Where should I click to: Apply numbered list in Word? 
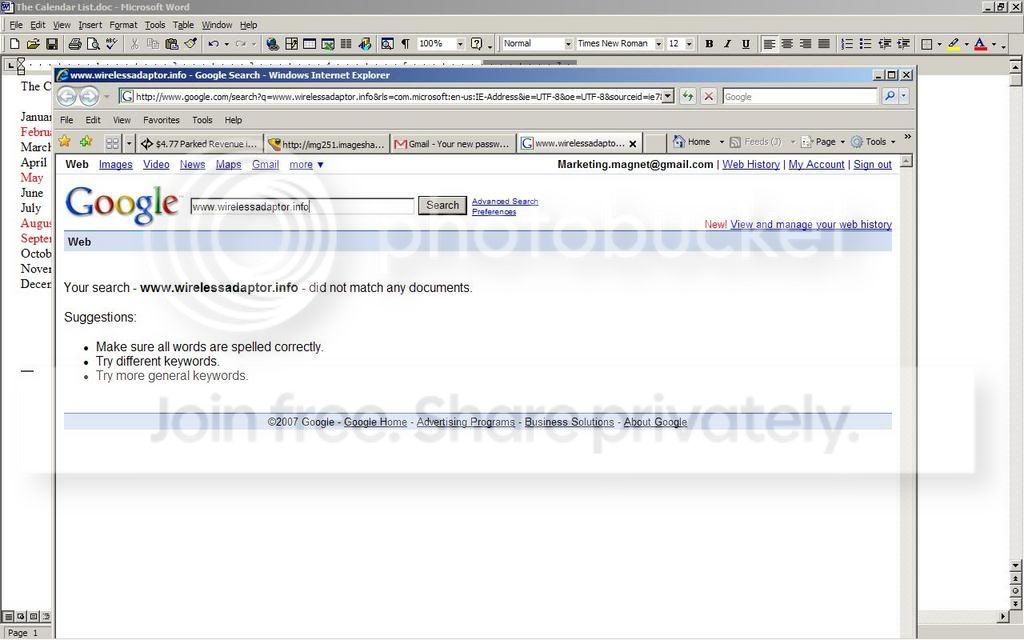(x=847, y=44)
